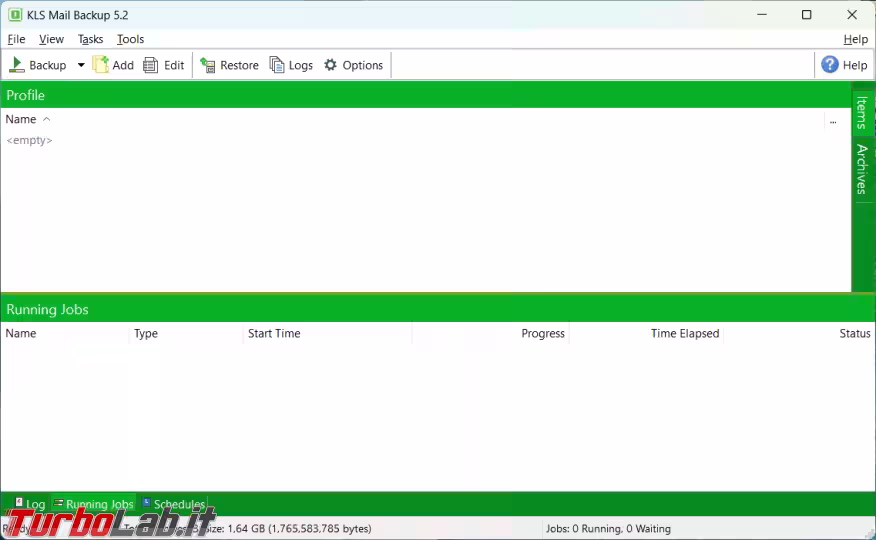Edit the selected profile

164,65
